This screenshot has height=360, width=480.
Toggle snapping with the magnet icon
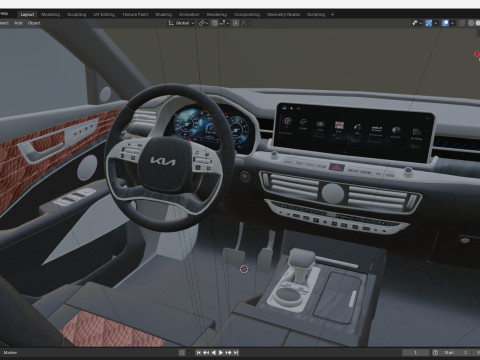click(215, 23)
